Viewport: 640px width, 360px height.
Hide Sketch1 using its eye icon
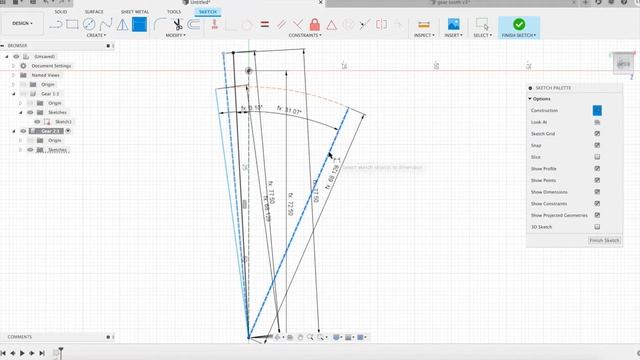(x=37, y=122)
